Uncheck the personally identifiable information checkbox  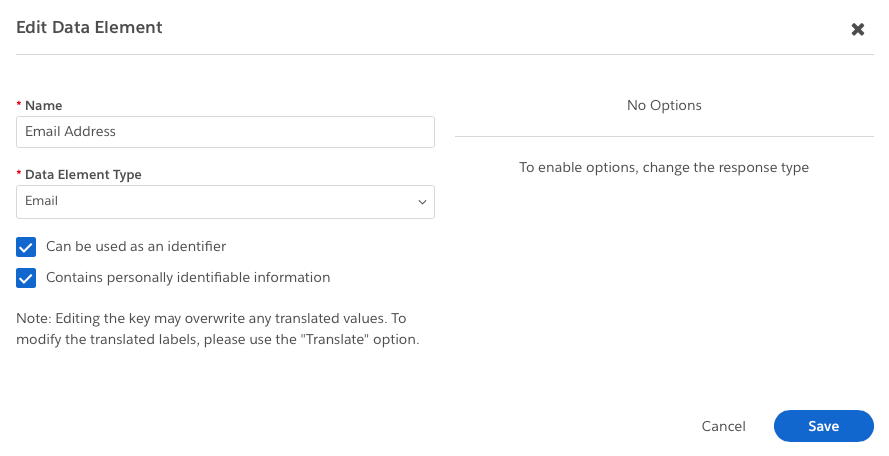pyautogui.click(x=27, y=278)
